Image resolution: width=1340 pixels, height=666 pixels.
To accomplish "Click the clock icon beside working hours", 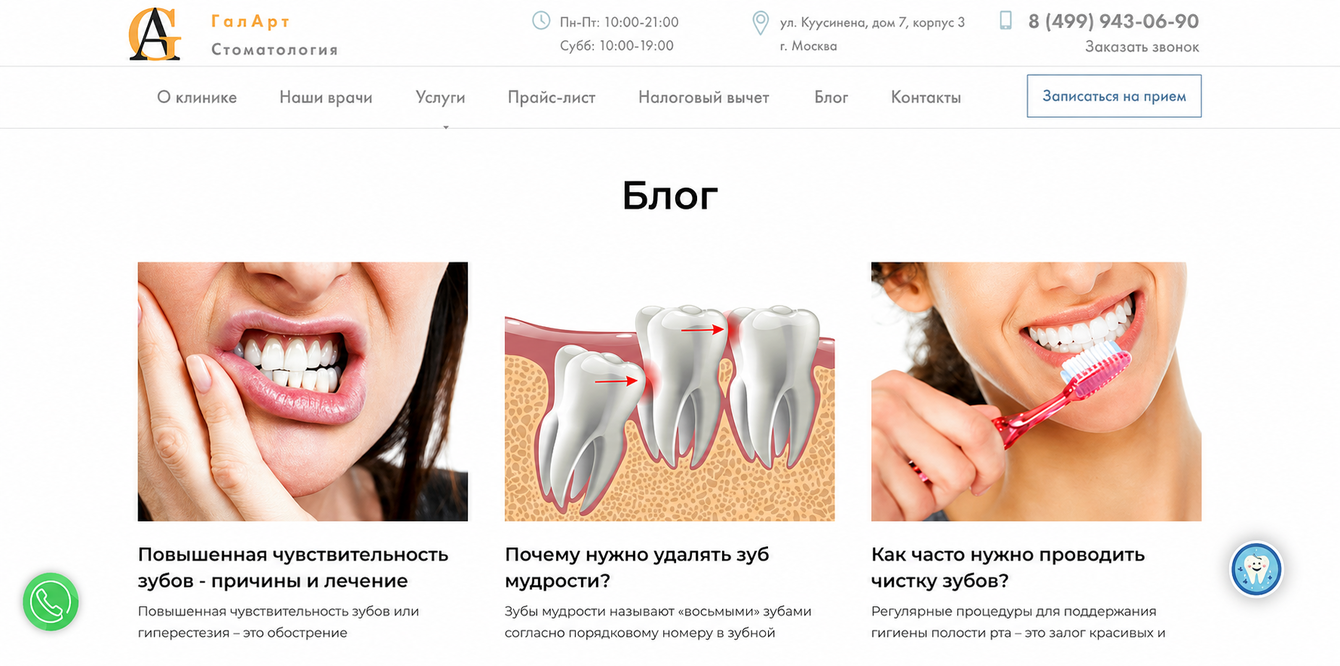I will click(541, 21).
